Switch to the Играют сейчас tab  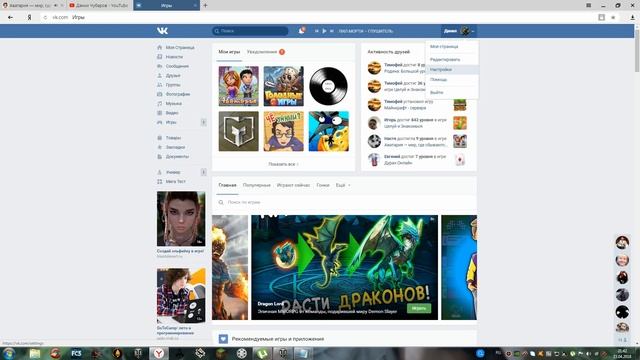[293, 185]
